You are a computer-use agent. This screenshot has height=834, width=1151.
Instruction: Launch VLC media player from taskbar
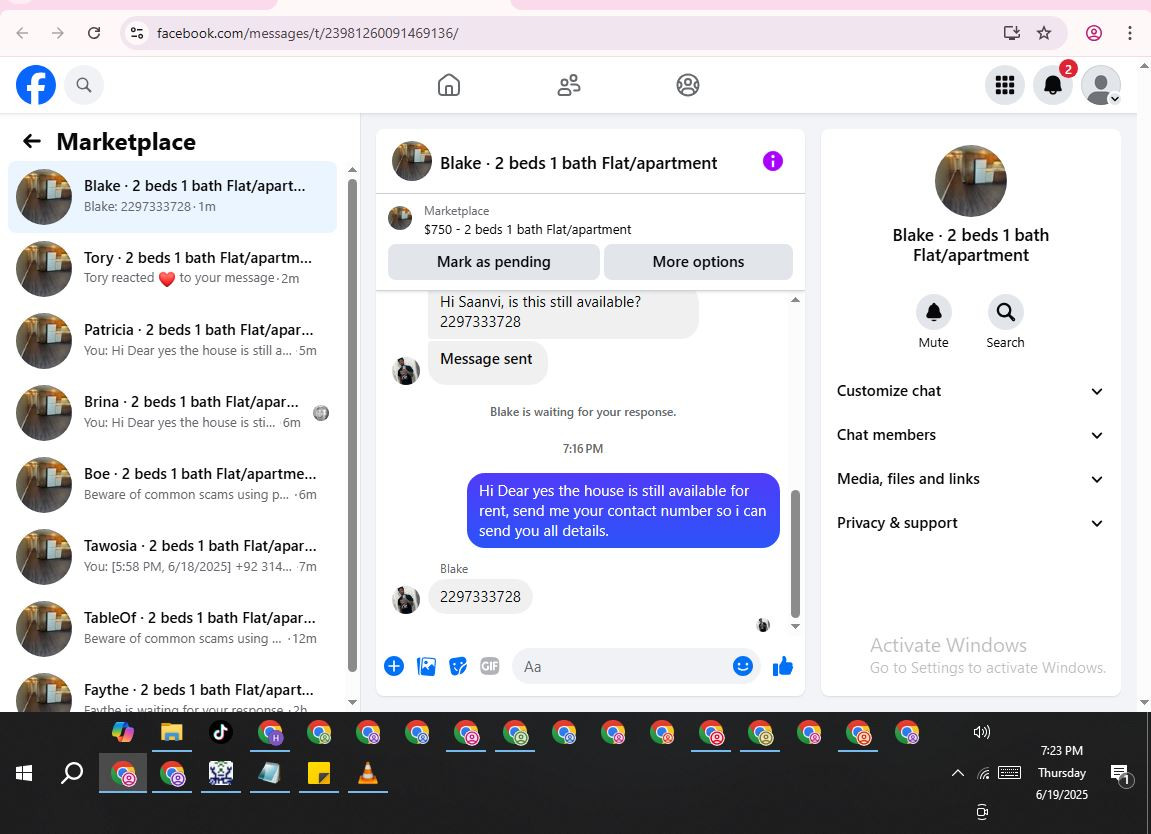point(367,772)
